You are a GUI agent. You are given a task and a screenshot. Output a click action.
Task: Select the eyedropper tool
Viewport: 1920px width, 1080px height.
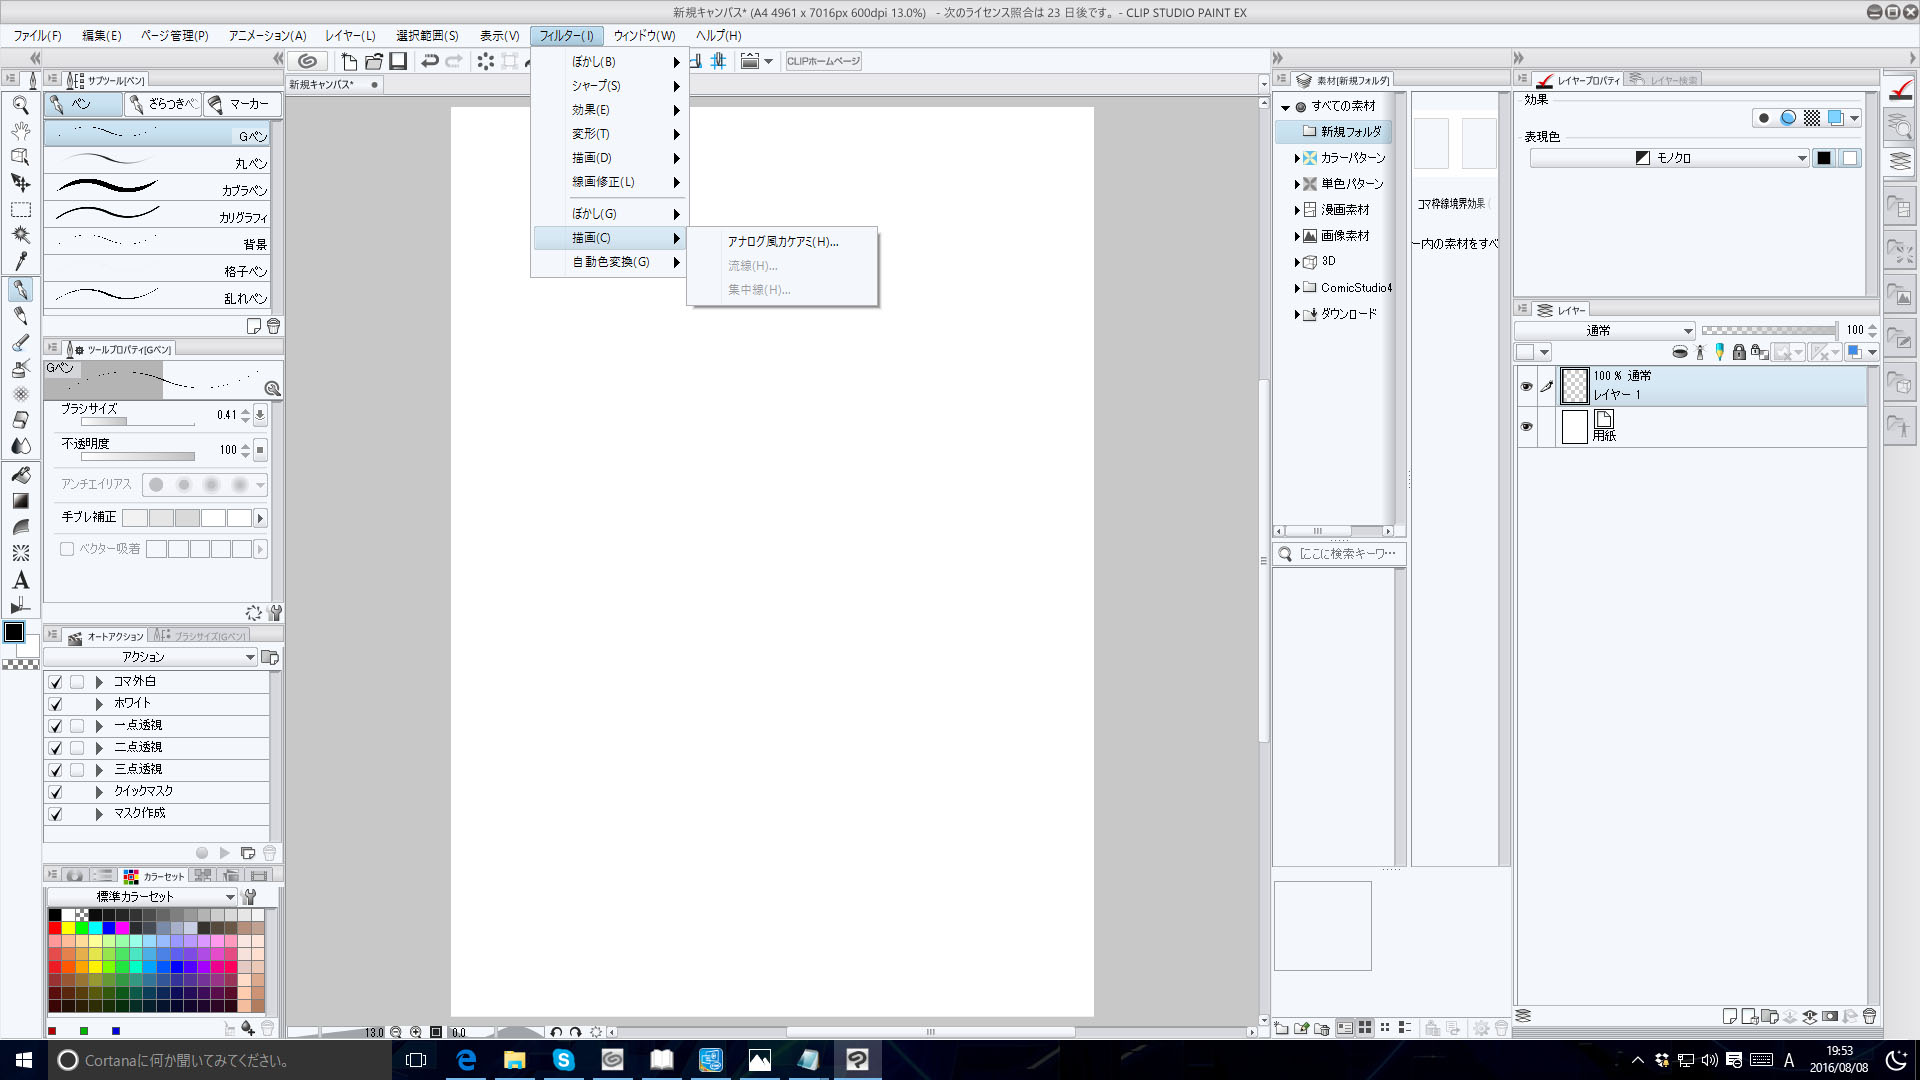tap(20, 261)
